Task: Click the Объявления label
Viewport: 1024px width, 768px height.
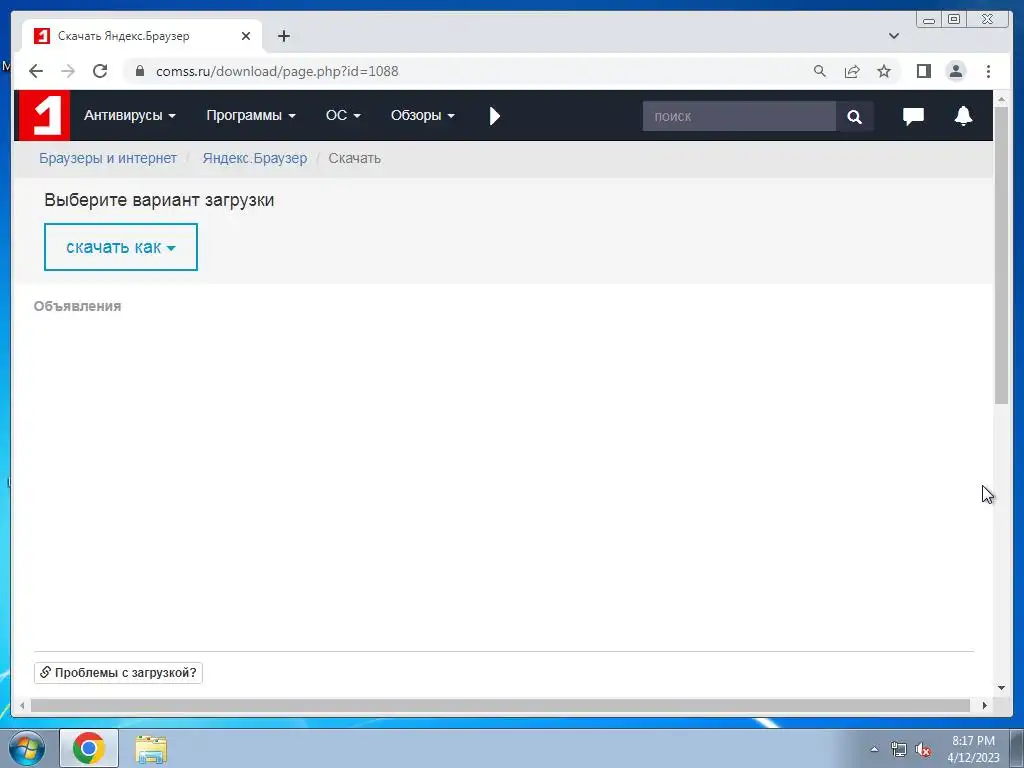Action: click(x=77, y=306)
